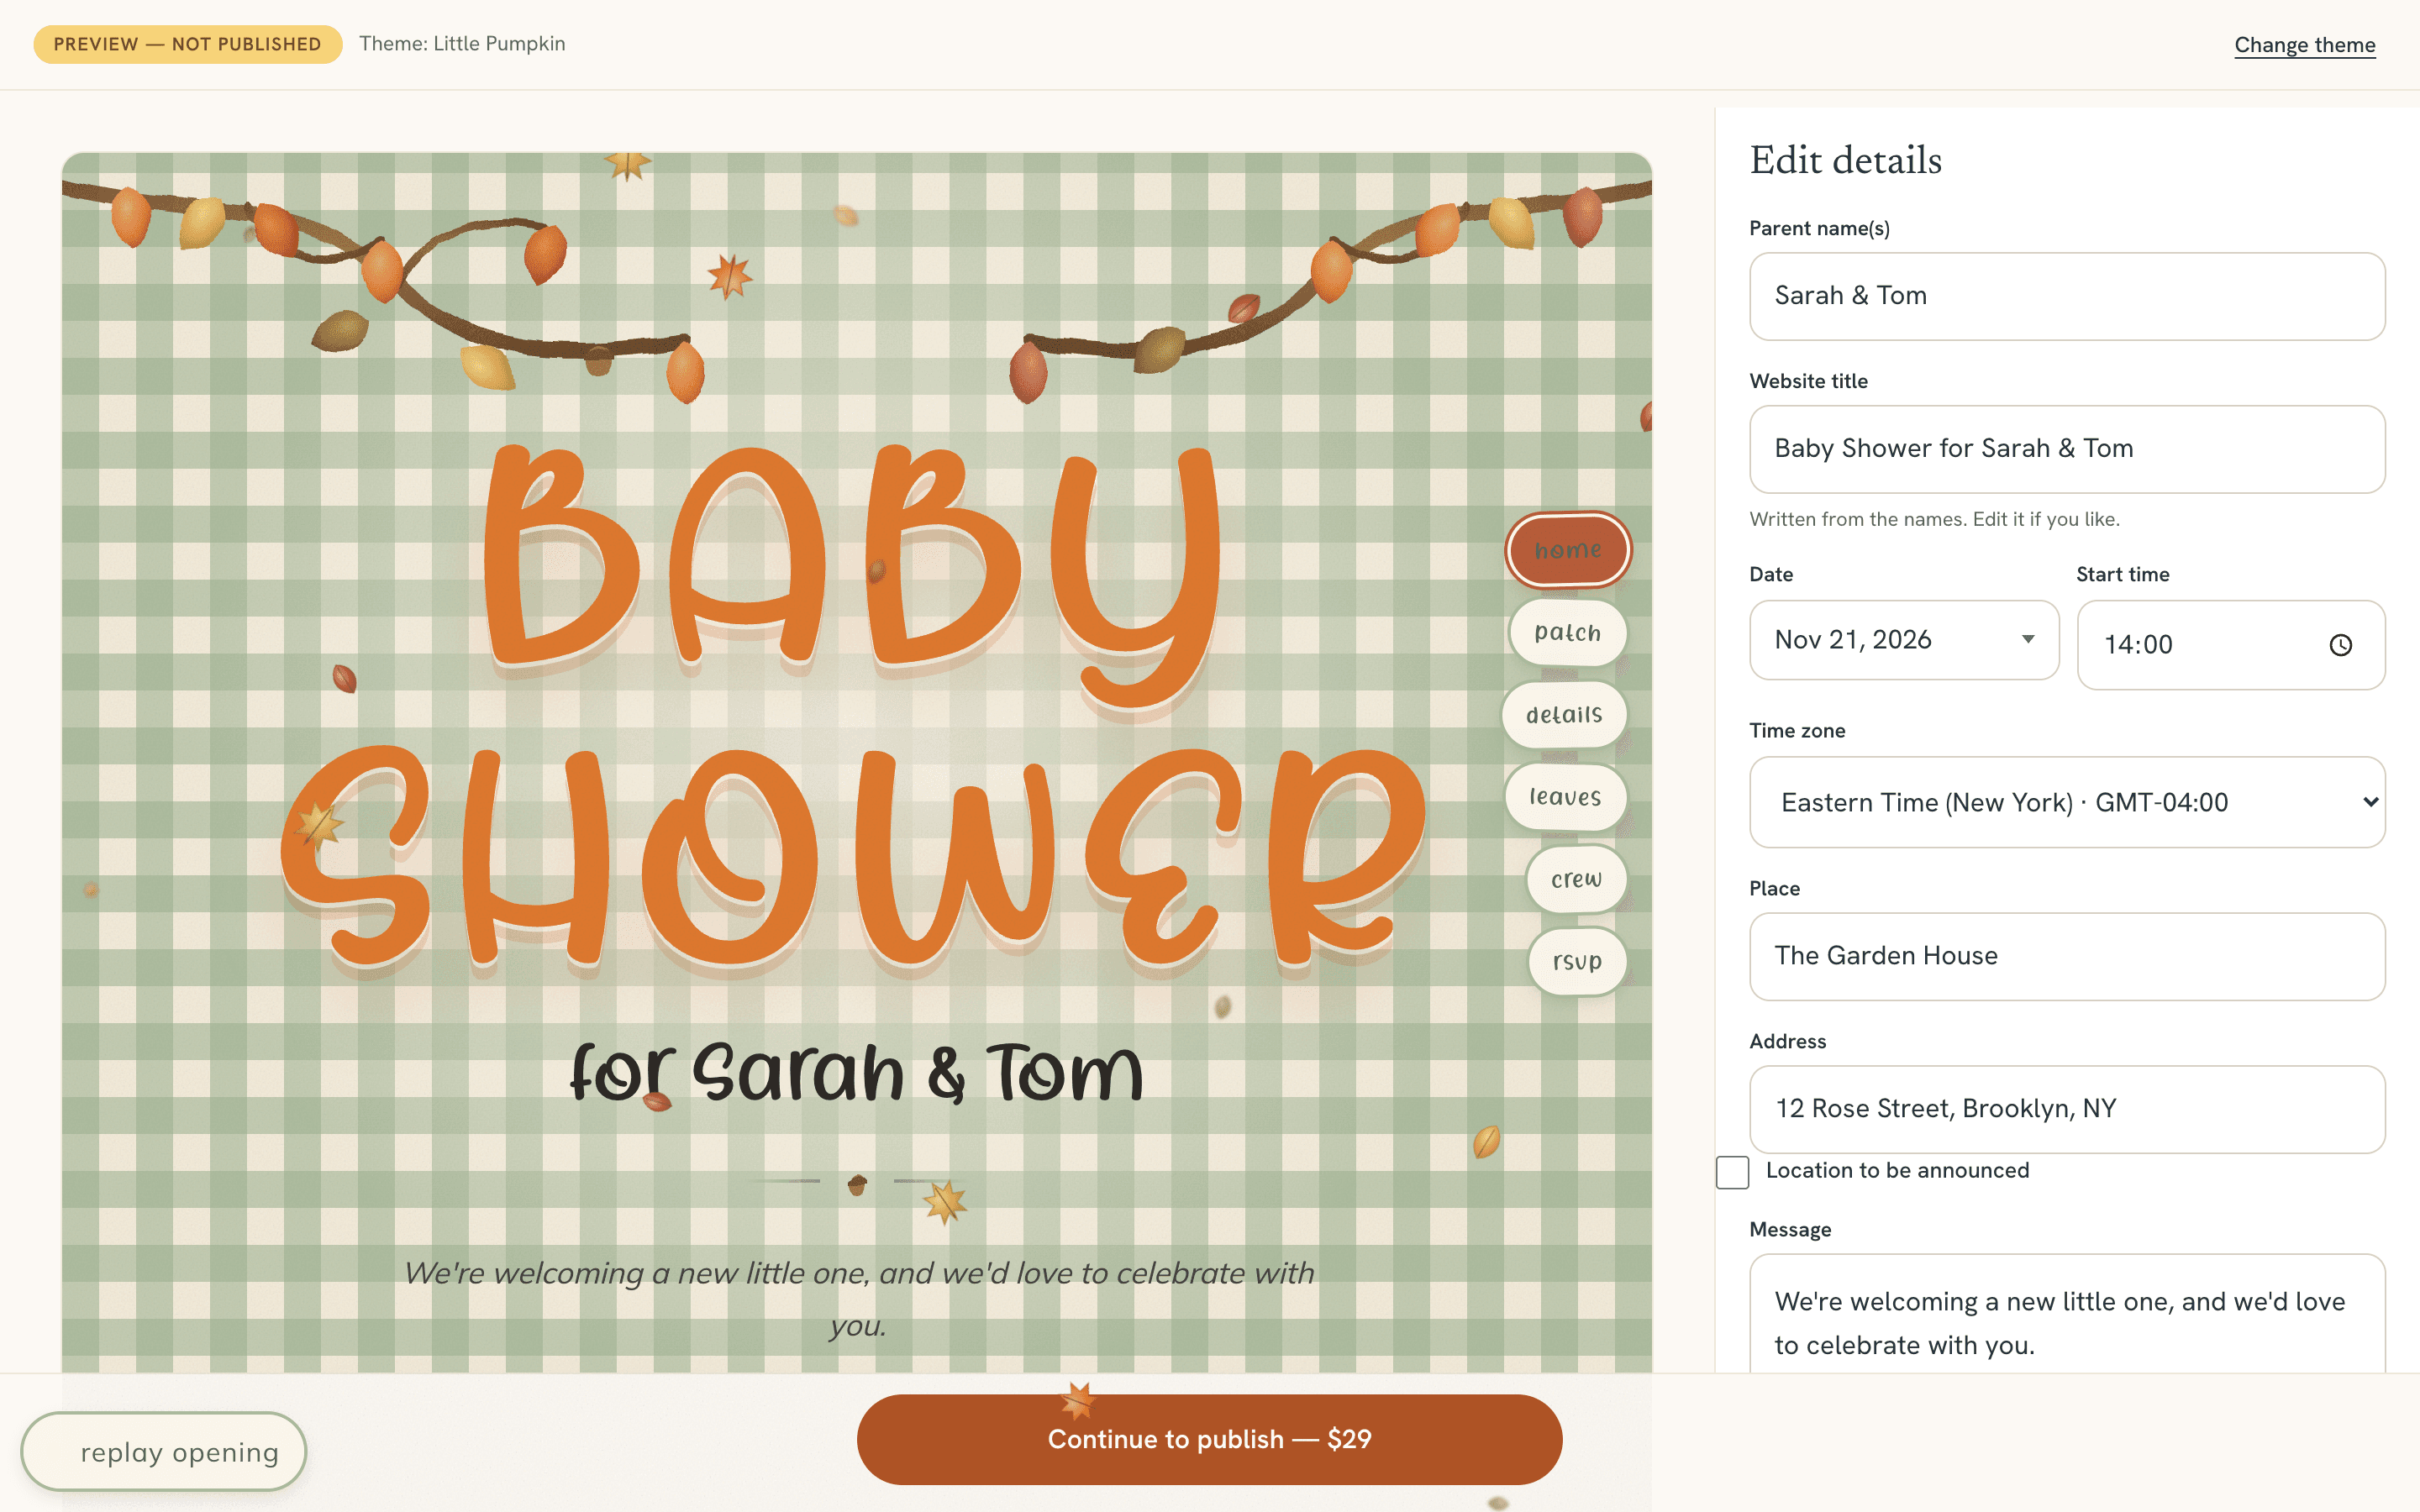Click the 'for Sarah & Tom' preview text

coord(856,1072)
